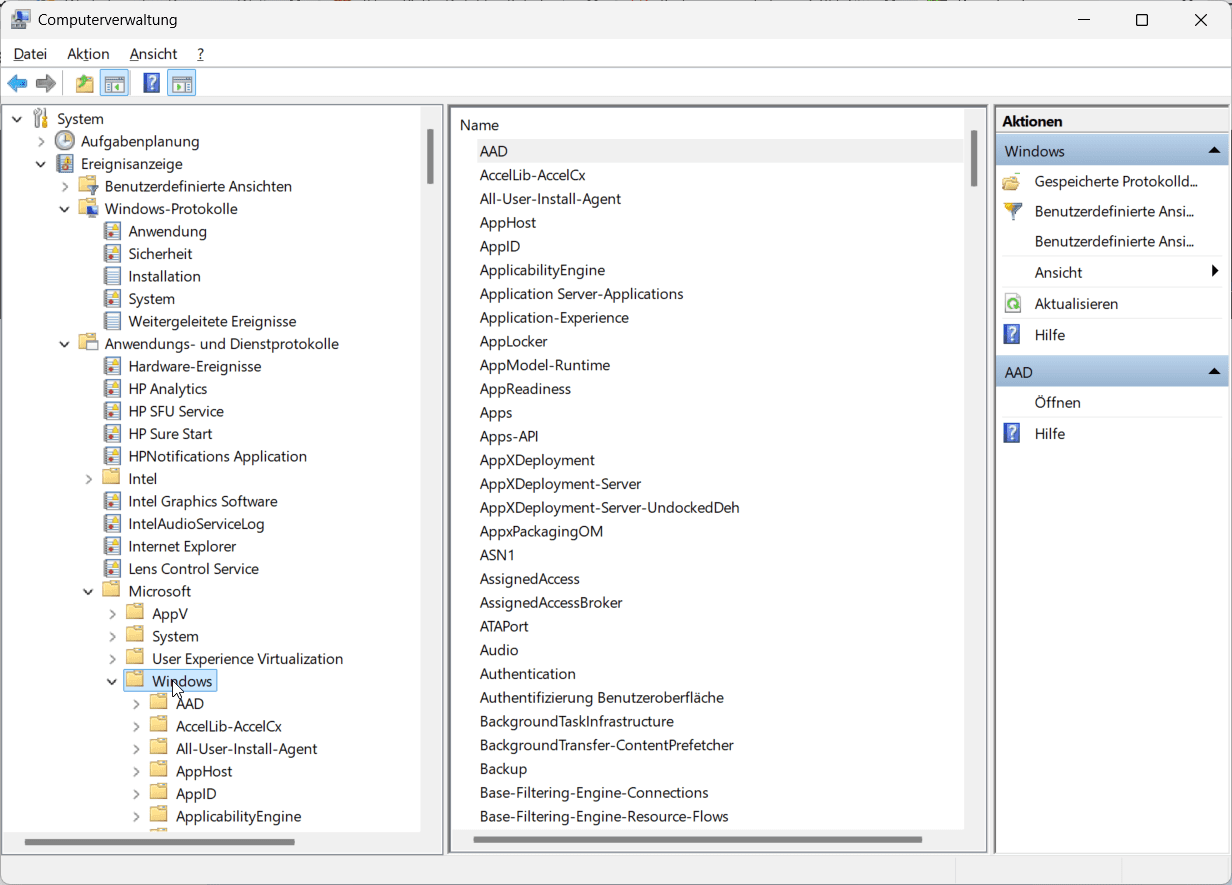The height and width of the screenshot is (885, 1232).
Task: Select IntelAudioServiceLog in the tree
Action: pos(196,524)
